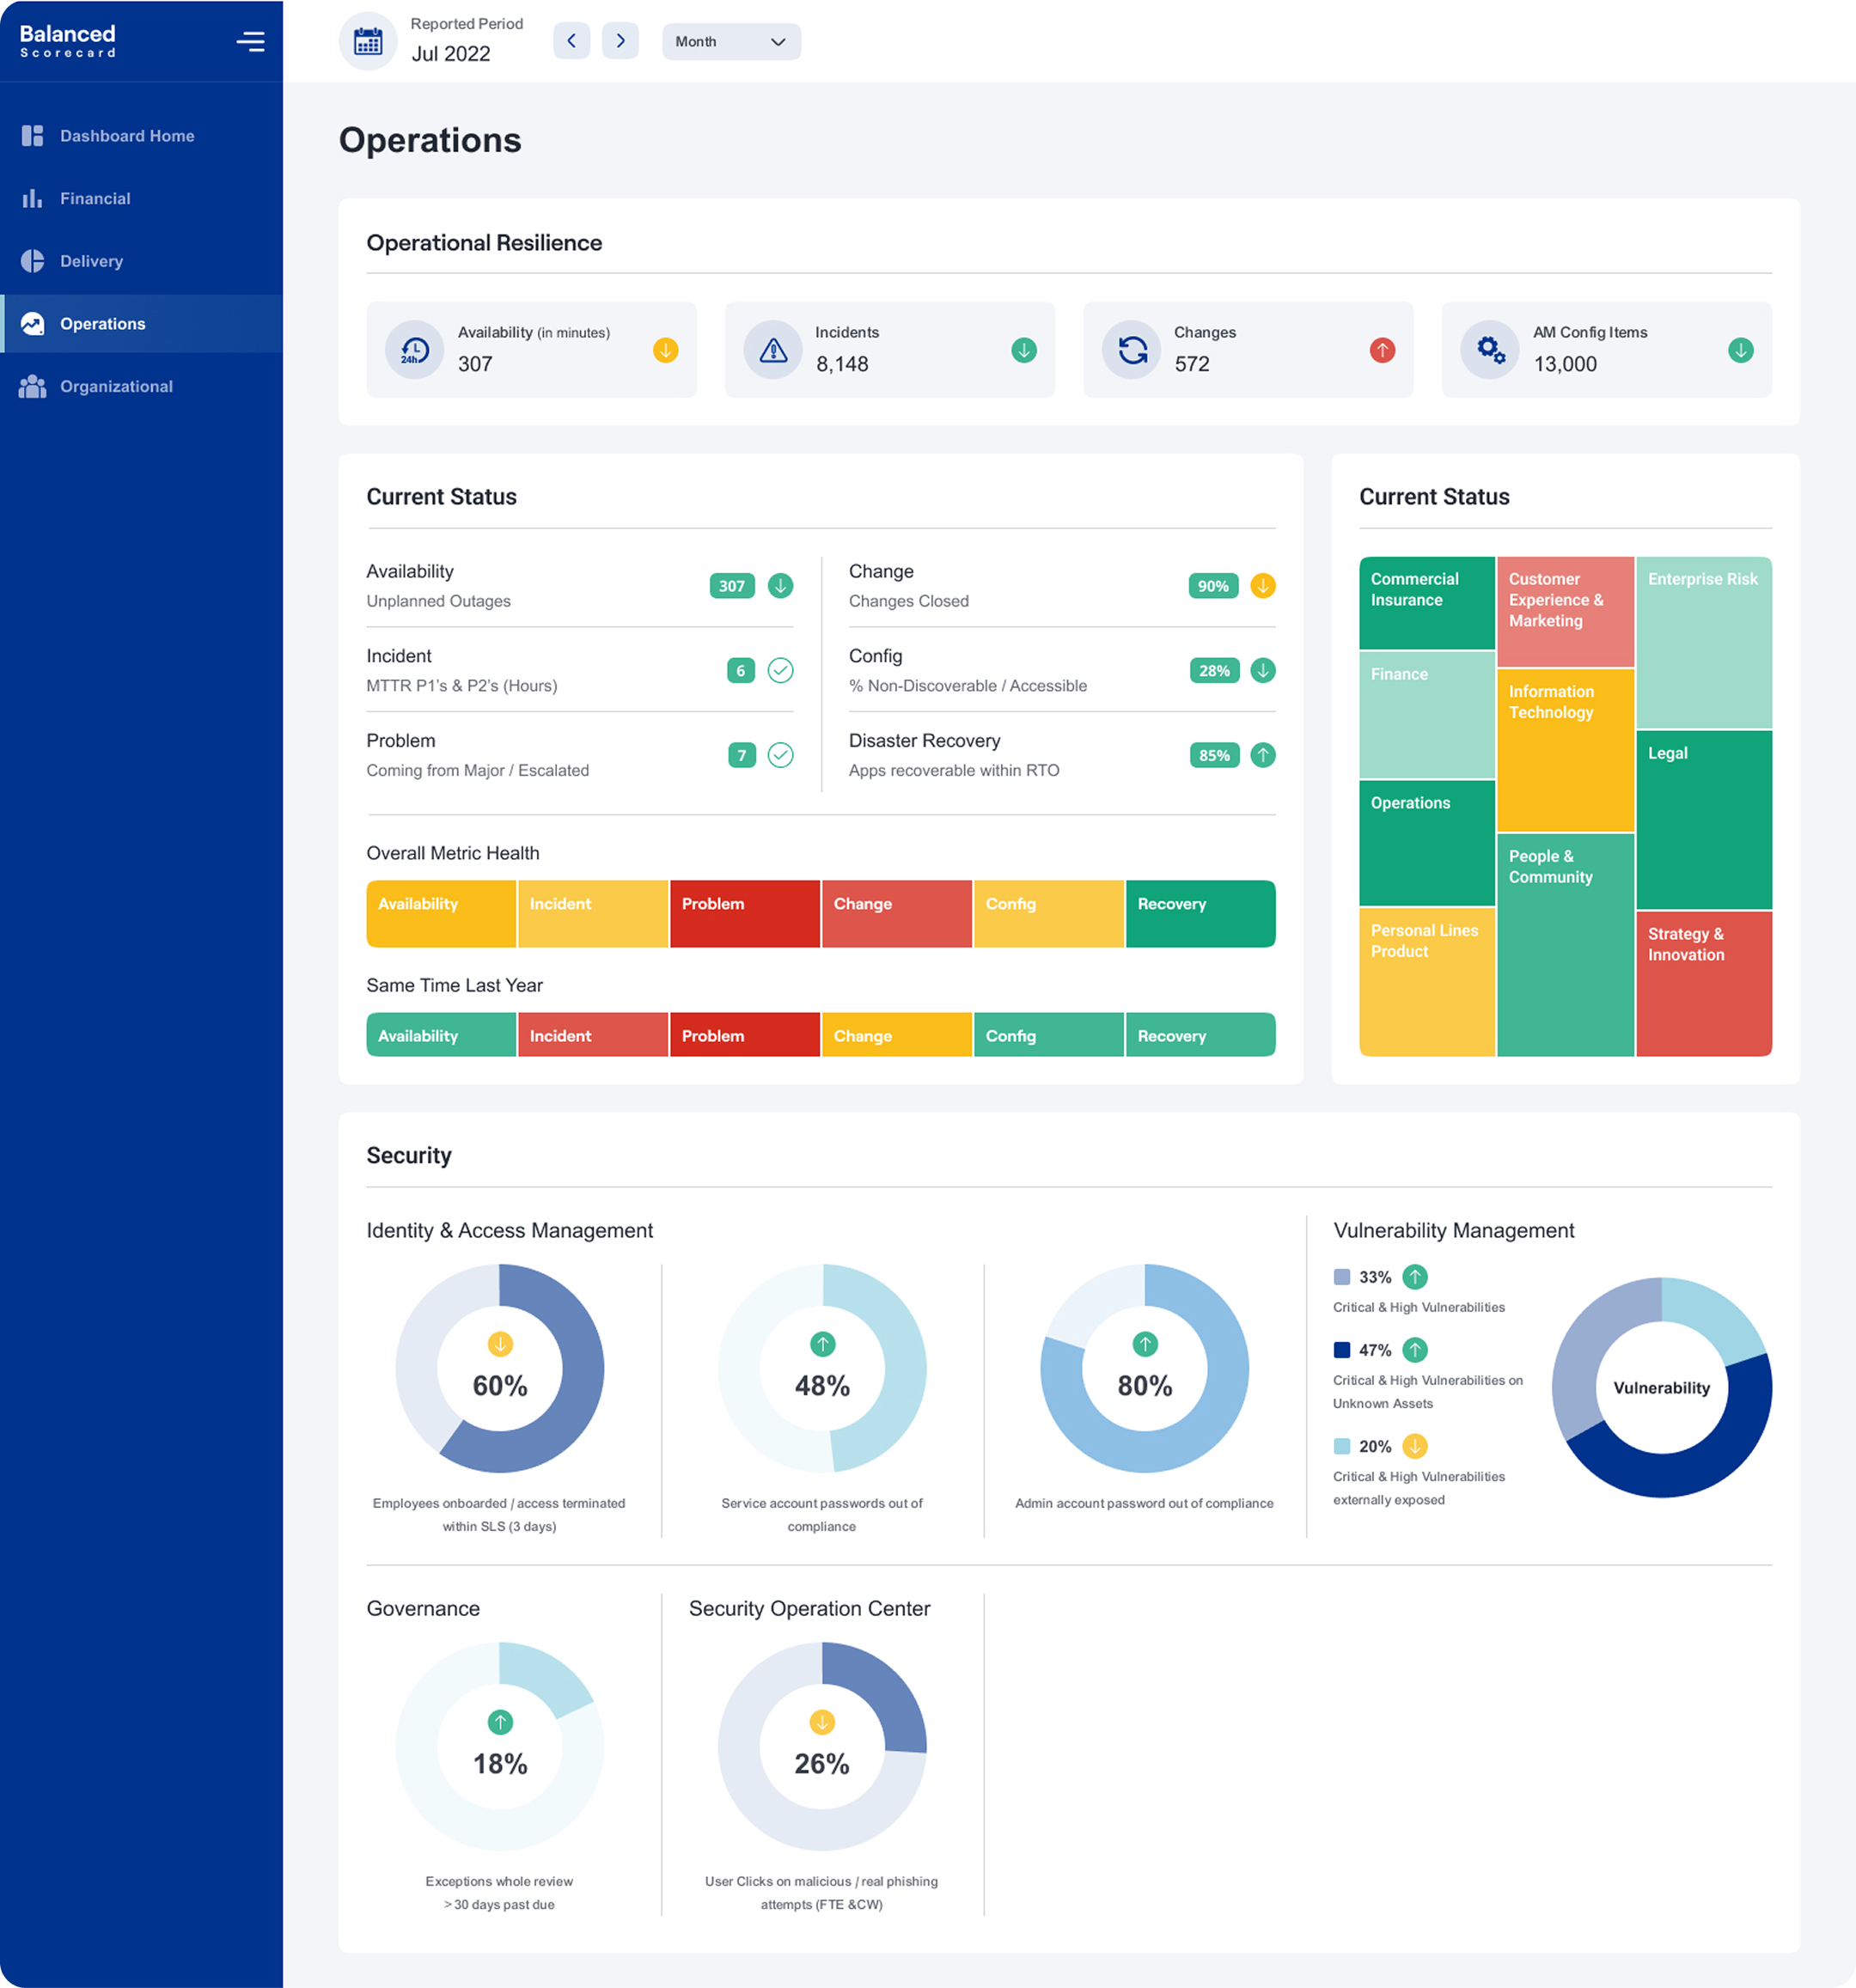The height and width of the screenshot is (1988, 1856).
Task: Go to previous reporting period
Action: pos(571,41)
